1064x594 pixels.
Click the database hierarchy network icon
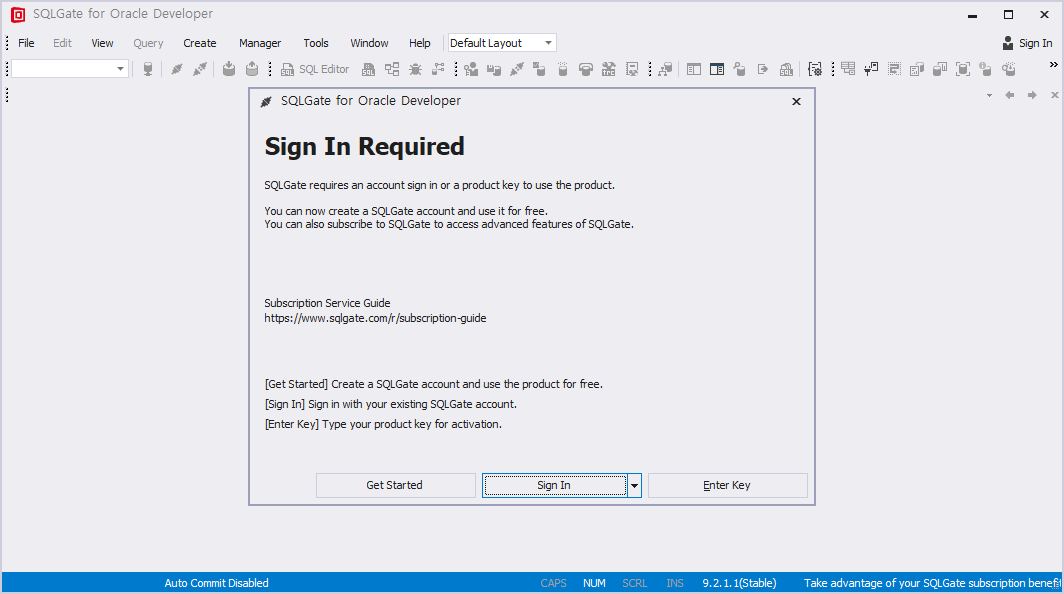[665, 69]
